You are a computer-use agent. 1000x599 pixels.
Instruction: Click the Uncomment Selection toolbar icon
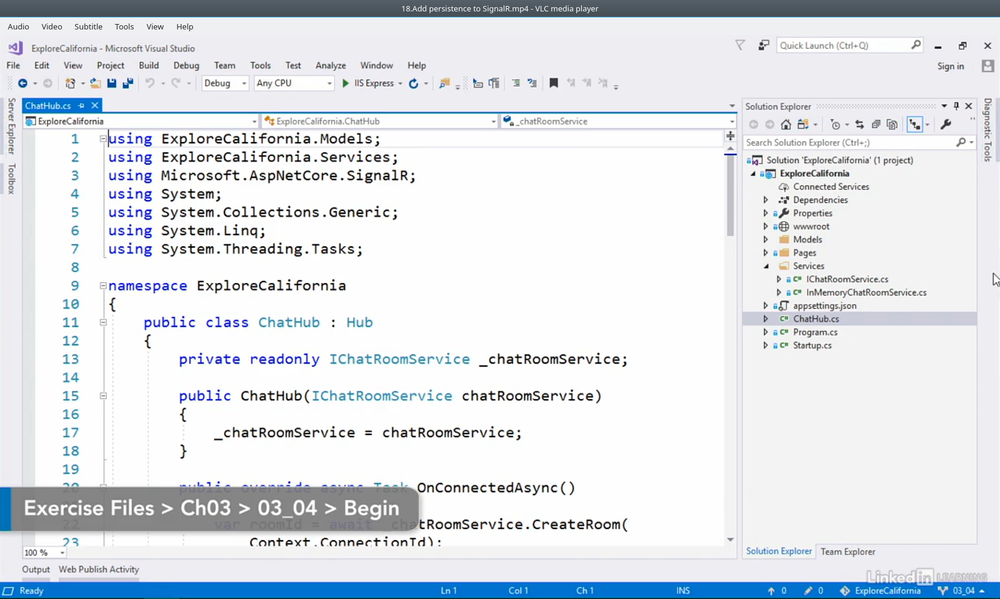(532, 84)
